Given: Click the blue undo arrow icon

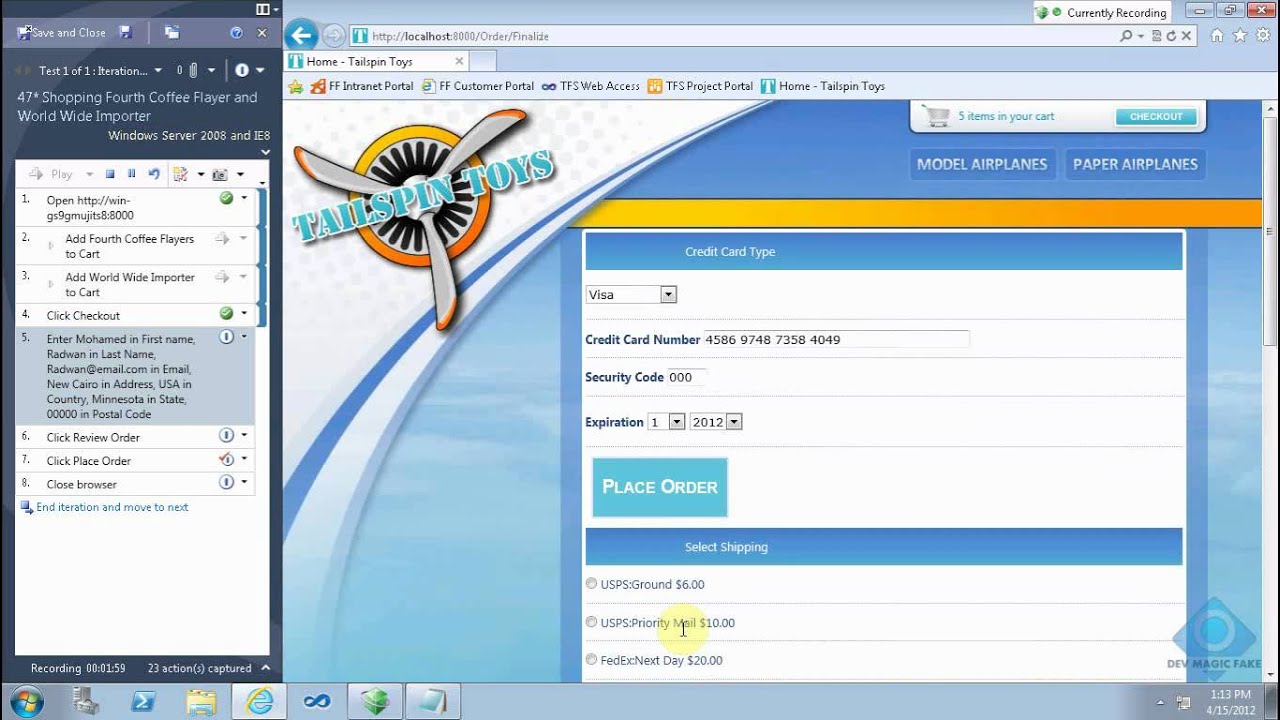Looking at the screenshot, I should click(154, 174).
